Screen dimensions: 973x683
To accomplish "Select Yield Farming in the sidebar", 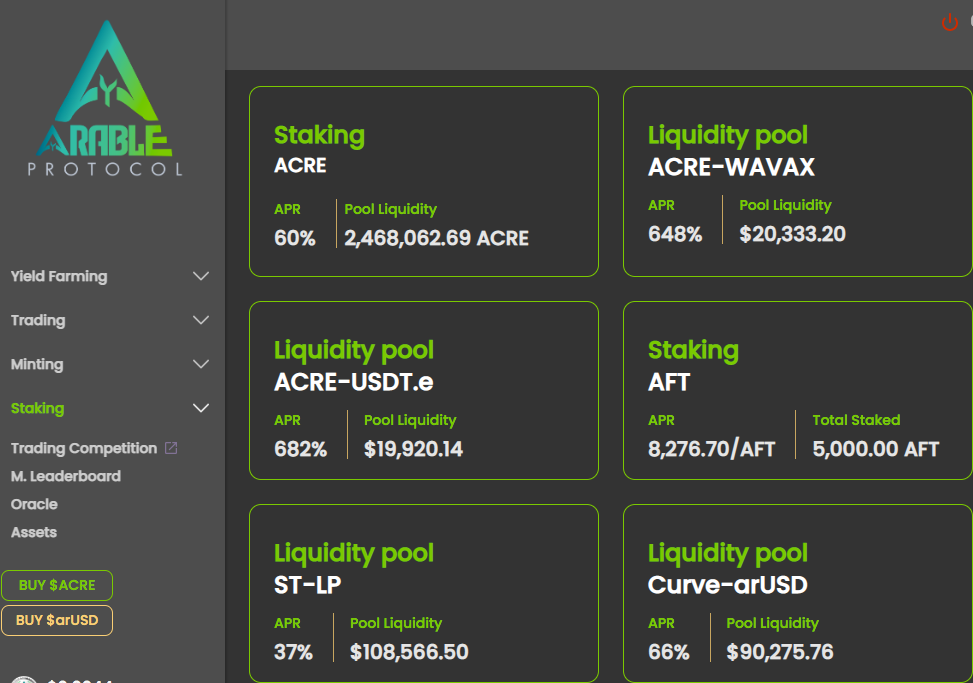I will [x=59, y=276].
